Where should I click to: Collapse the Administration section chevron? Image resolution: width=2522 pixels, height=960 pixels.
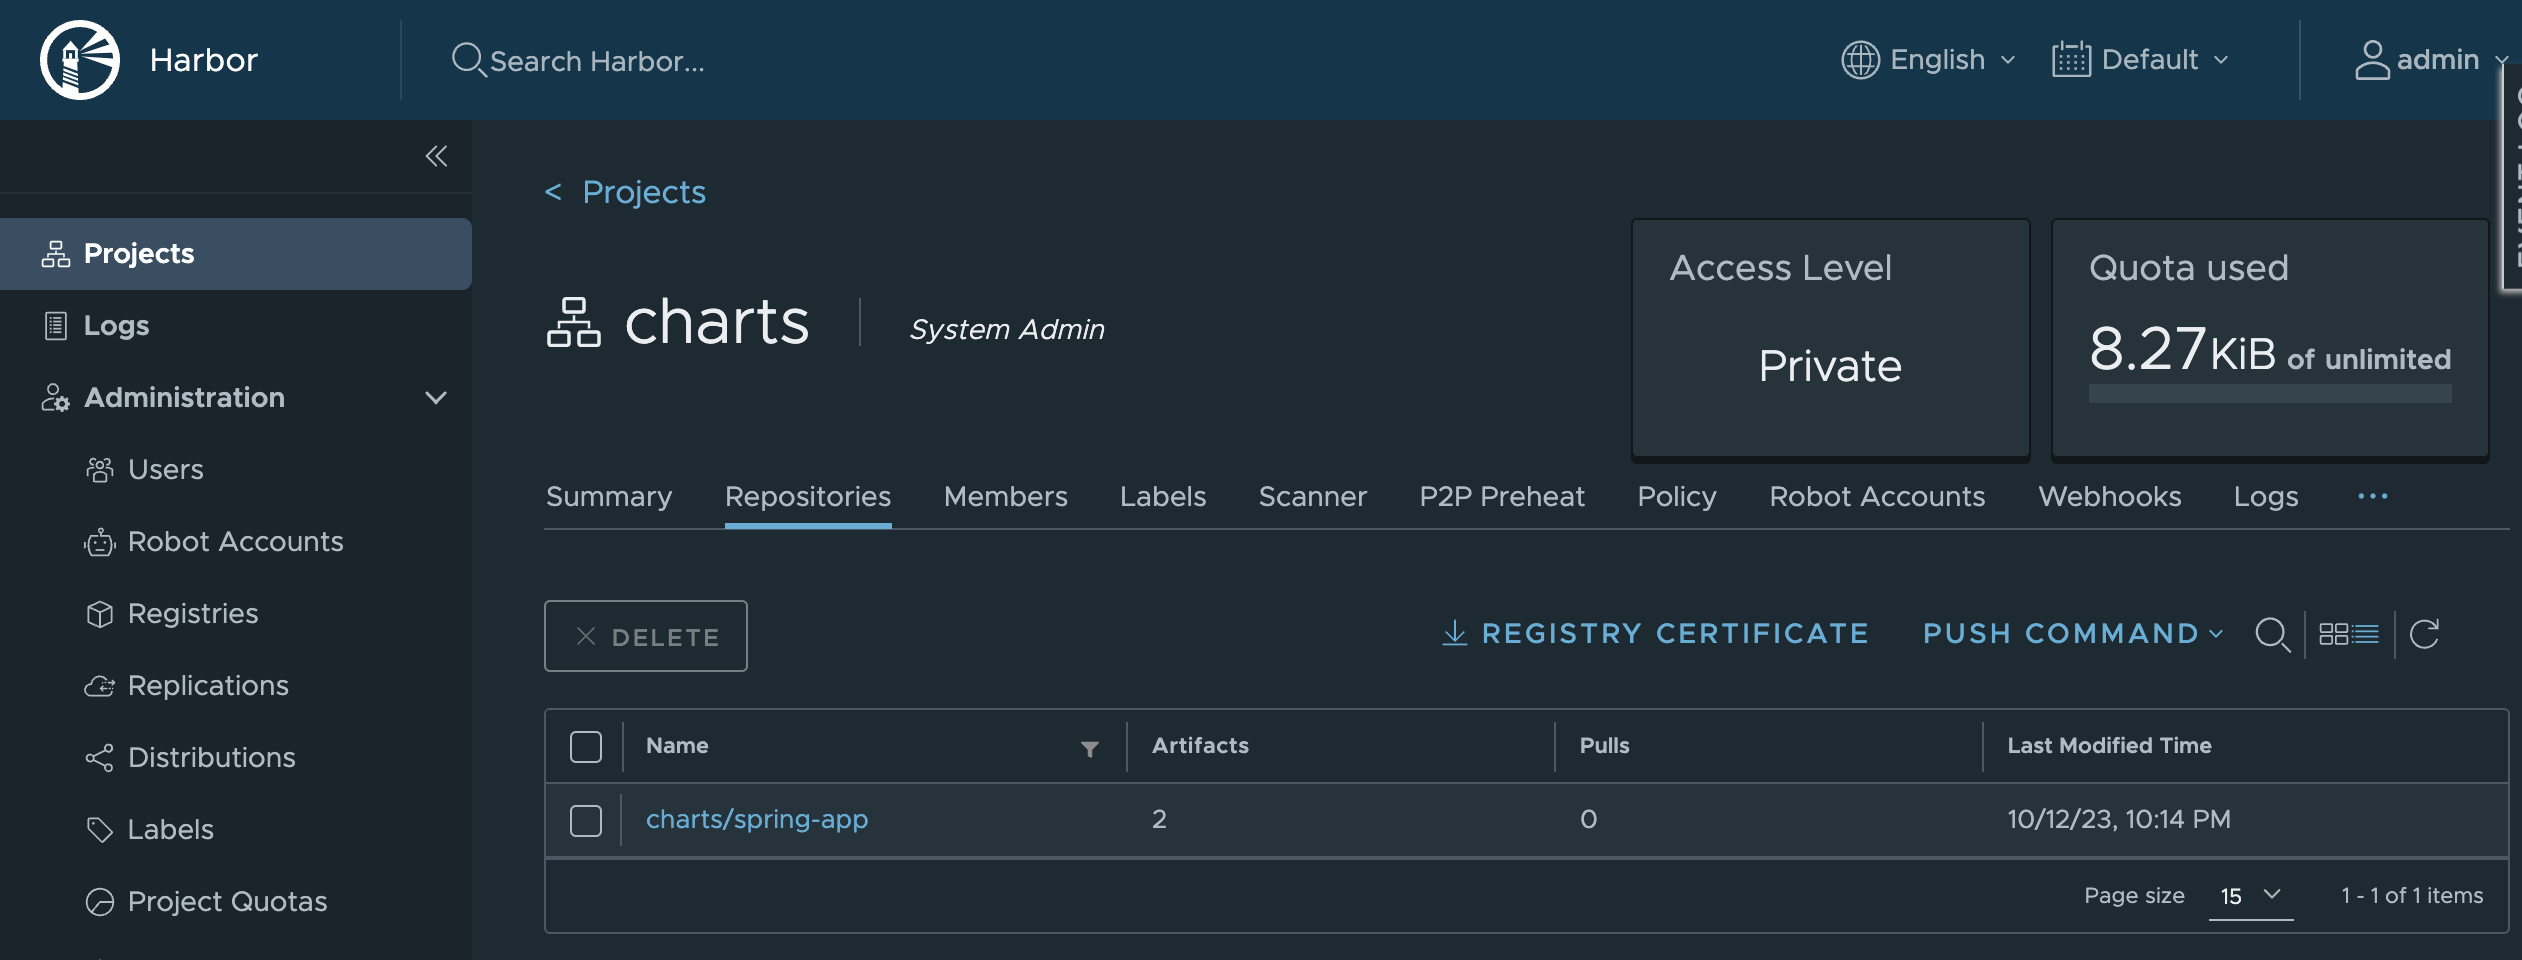tap(436, 398)
